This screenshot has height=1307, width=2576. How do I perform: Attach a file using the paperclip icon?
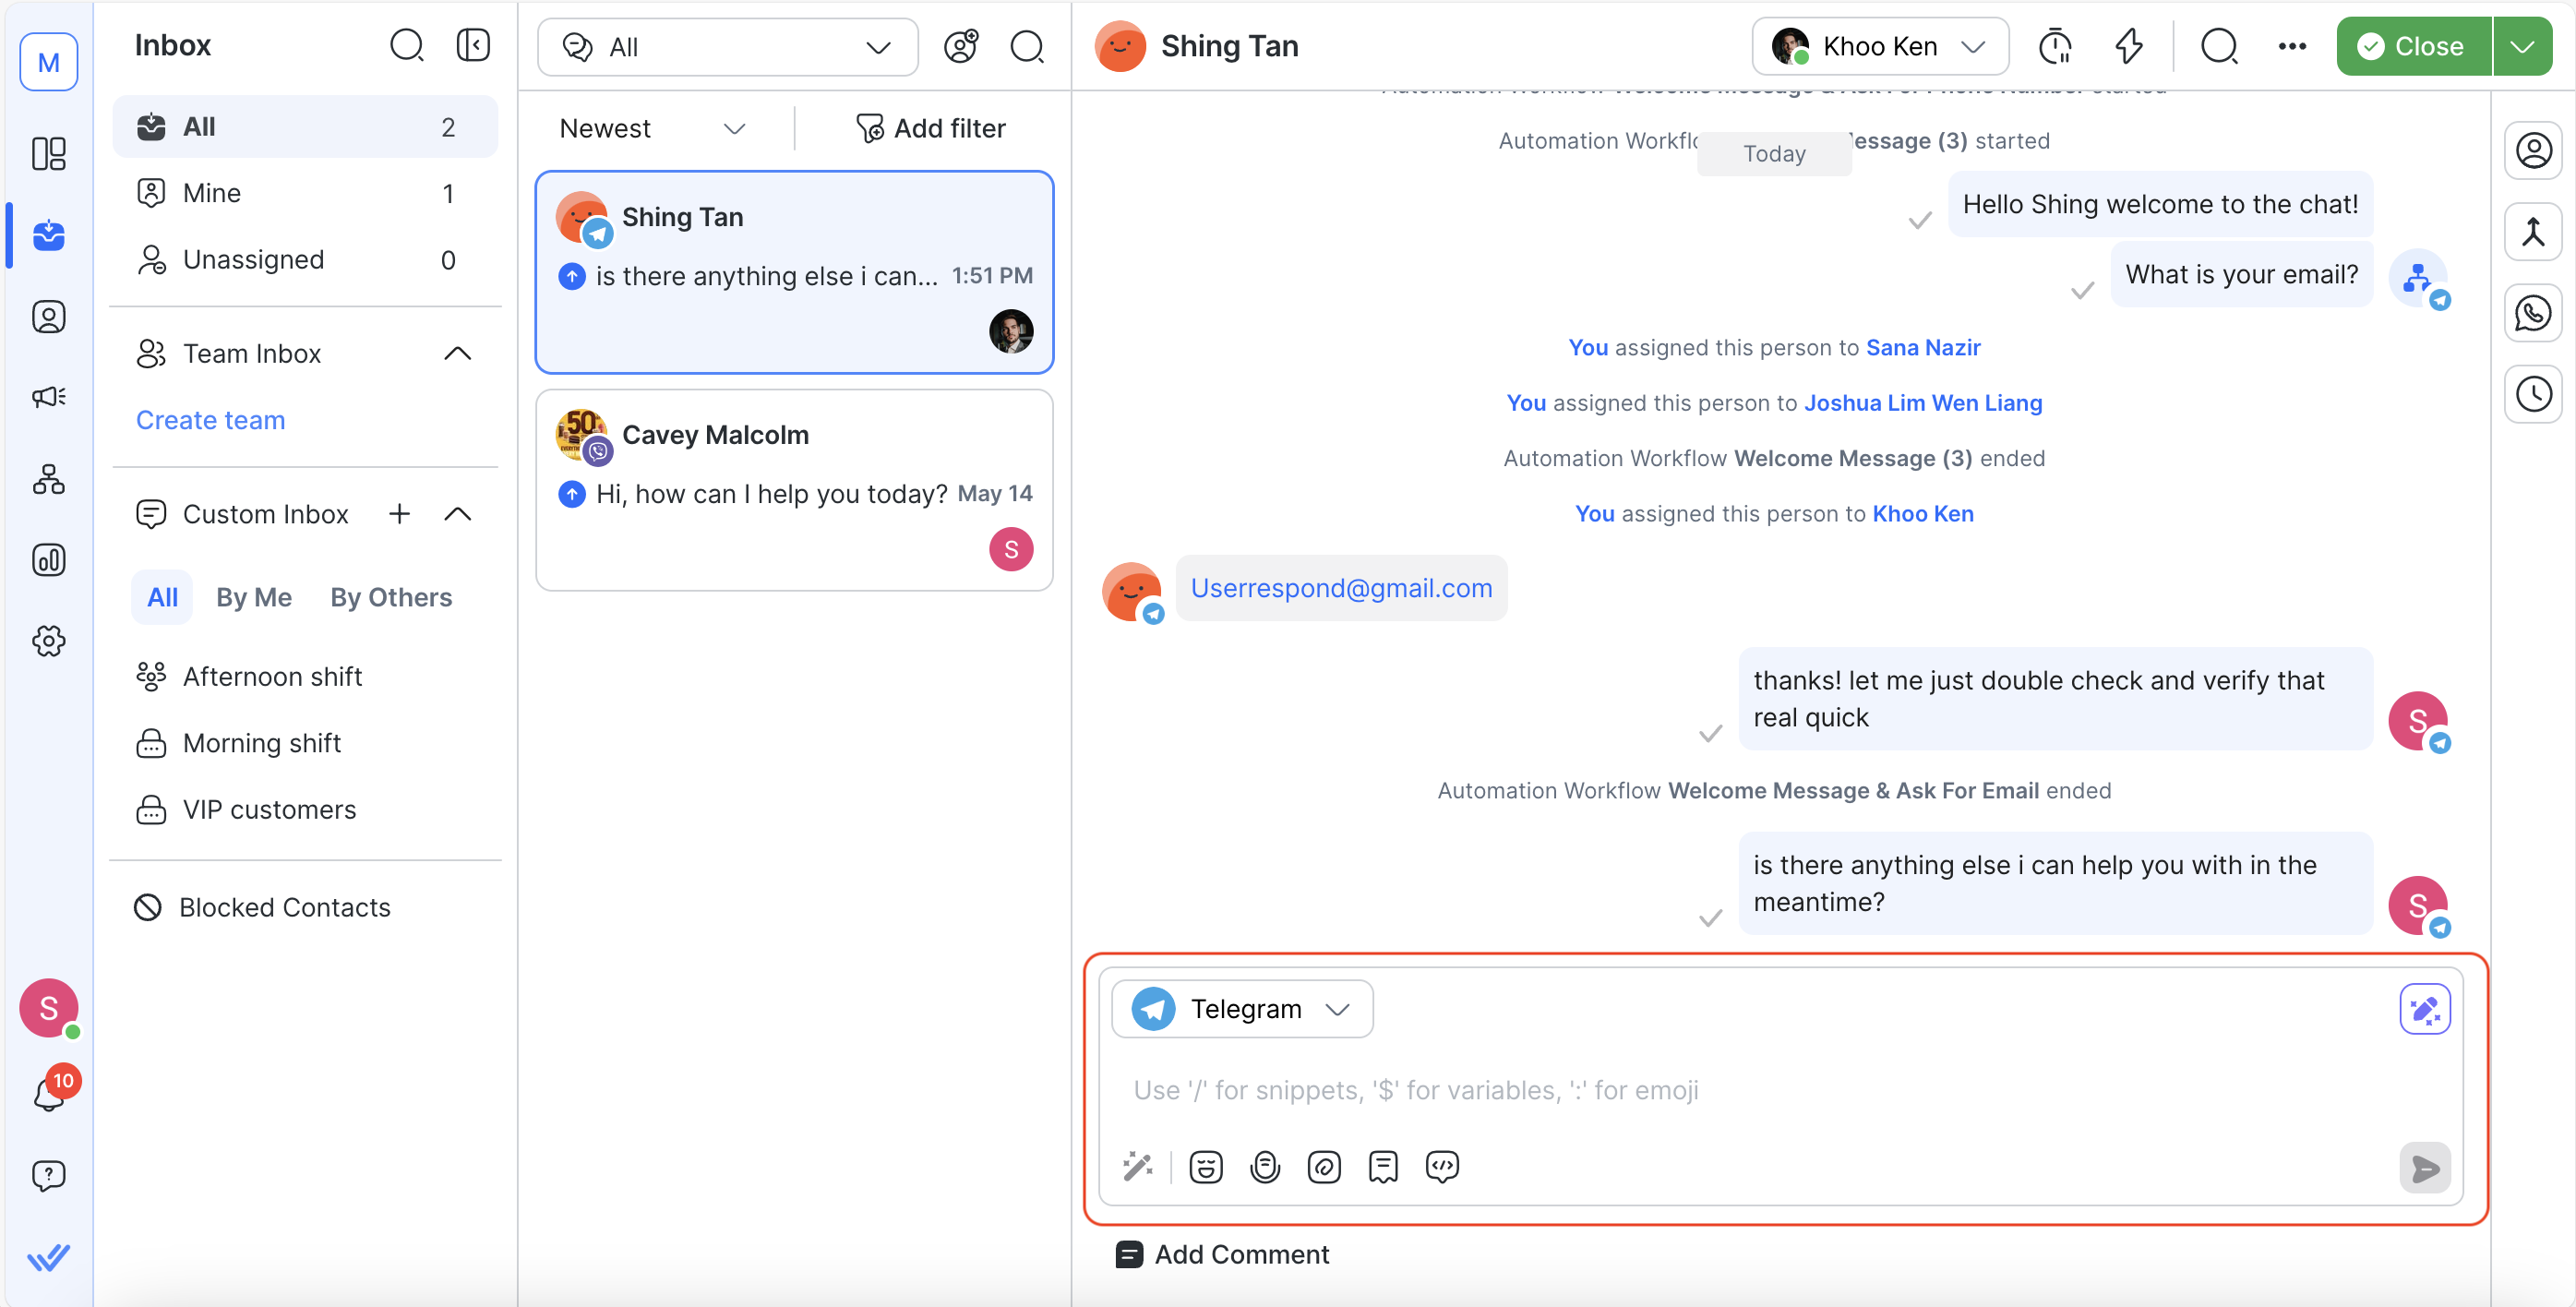pos(1324,1167)
